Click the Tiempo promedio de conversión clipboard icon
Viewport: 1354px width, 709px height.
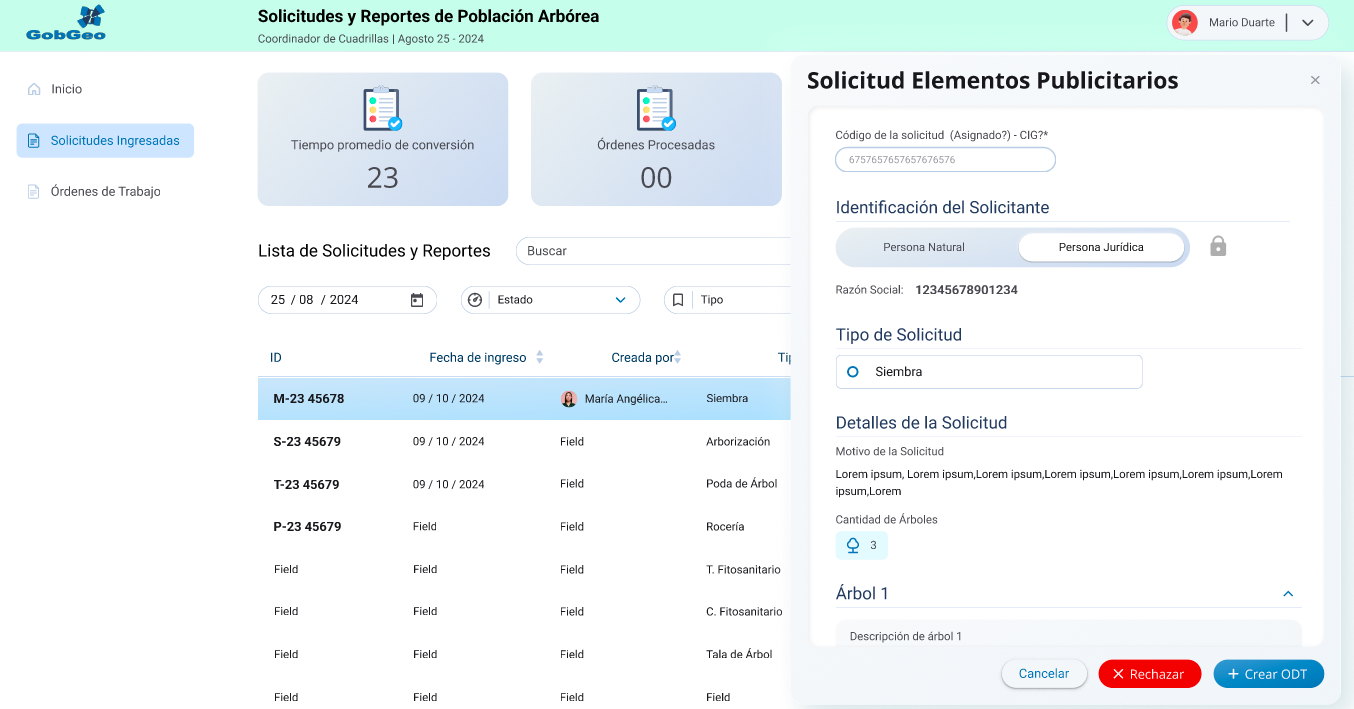[x=382, y=109]
